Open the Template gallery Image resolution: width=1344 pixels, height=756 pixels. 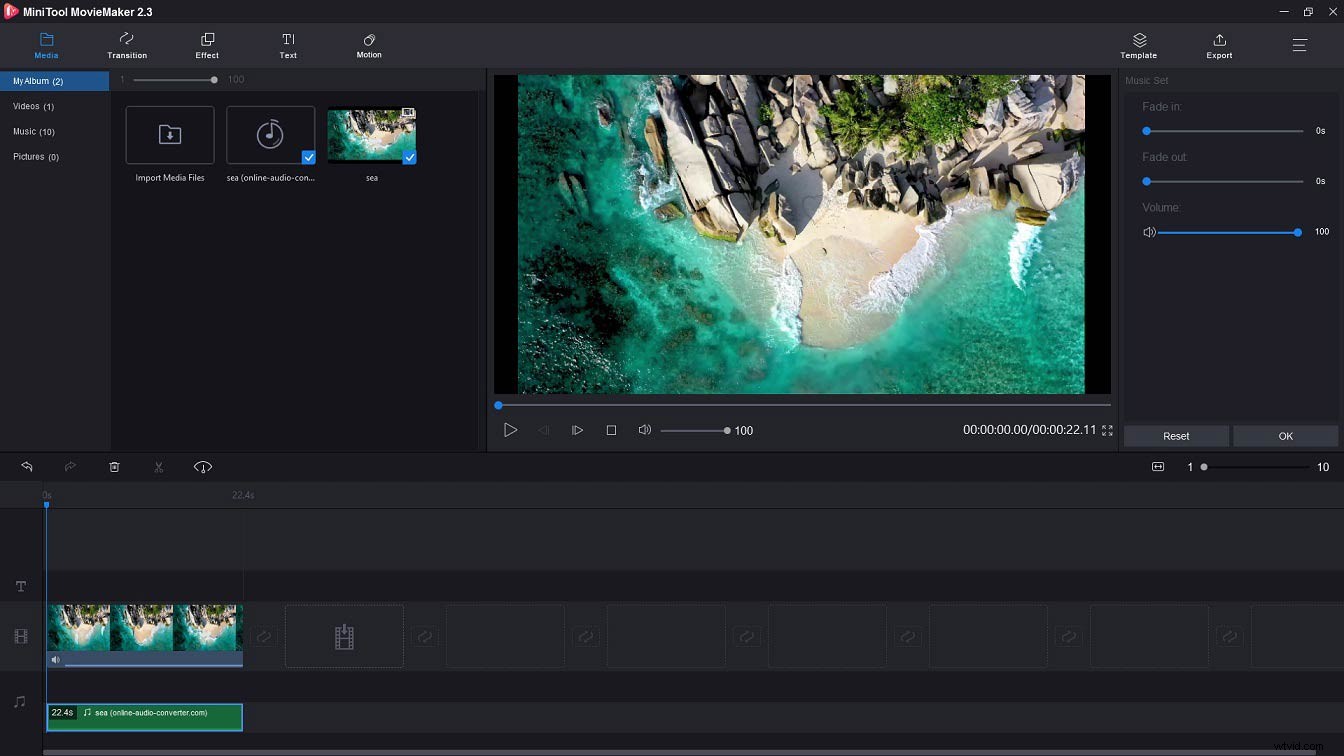[x=1138, y=44]
